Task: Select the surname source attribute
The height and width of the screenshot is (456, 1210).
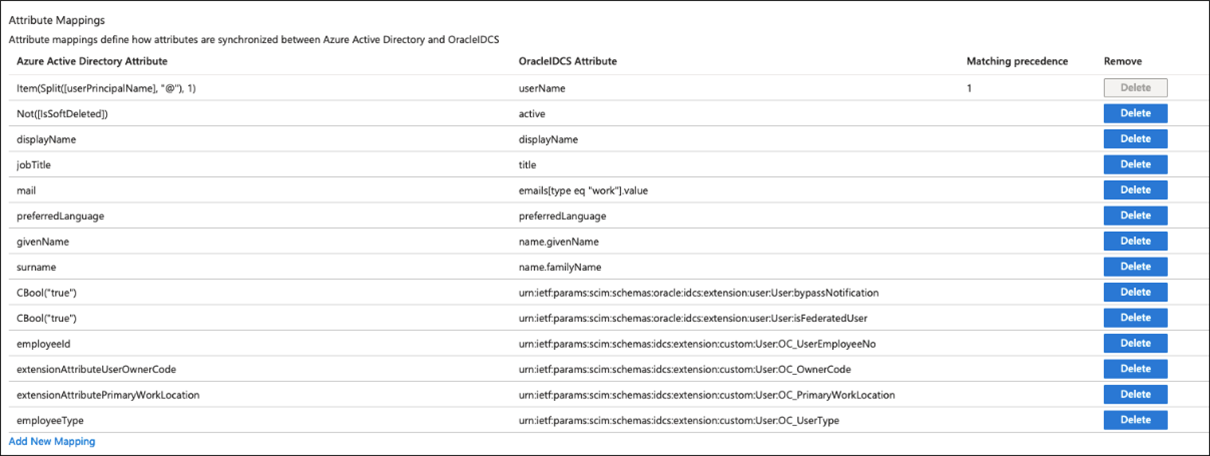Action: coord(38,267)
